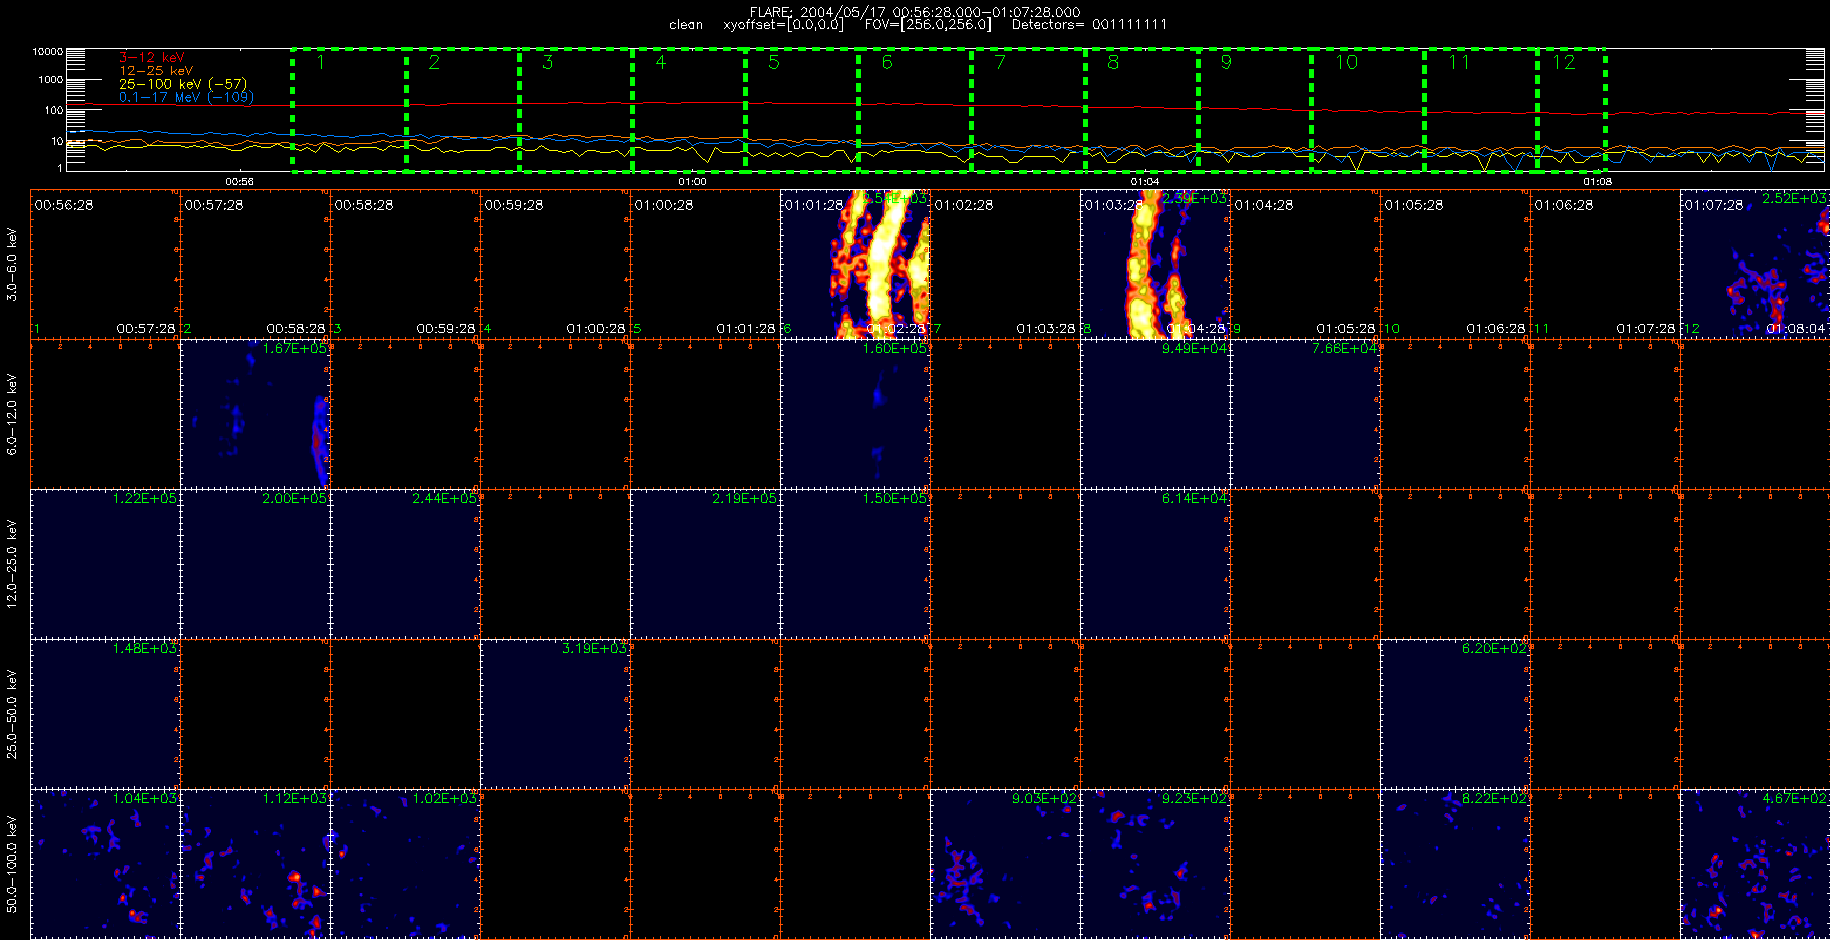Click the 10000 count-rate axis label
This screenshot has height=940, width=1830.
point(47,51)
